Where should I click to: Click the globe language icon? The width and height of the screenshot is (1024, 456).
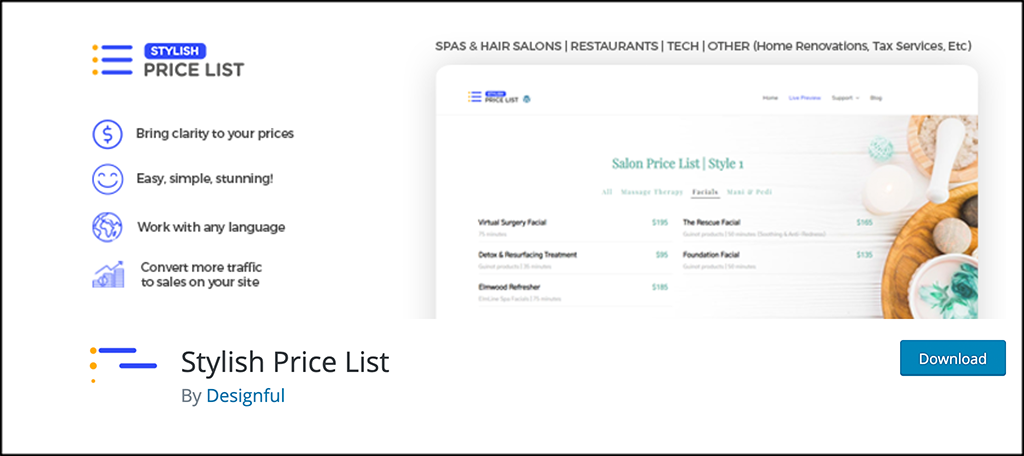[x=108, y=227]
